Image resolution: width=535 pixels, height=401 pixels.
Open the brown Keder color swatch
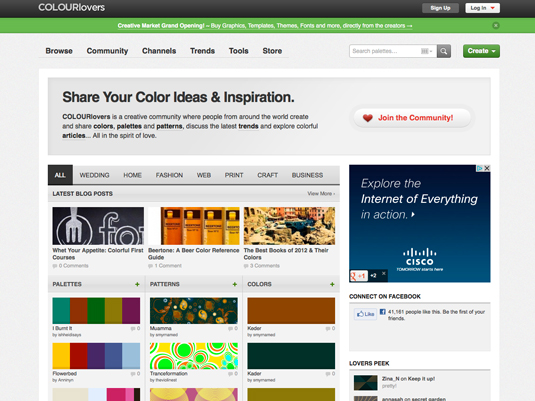(291, 311)
